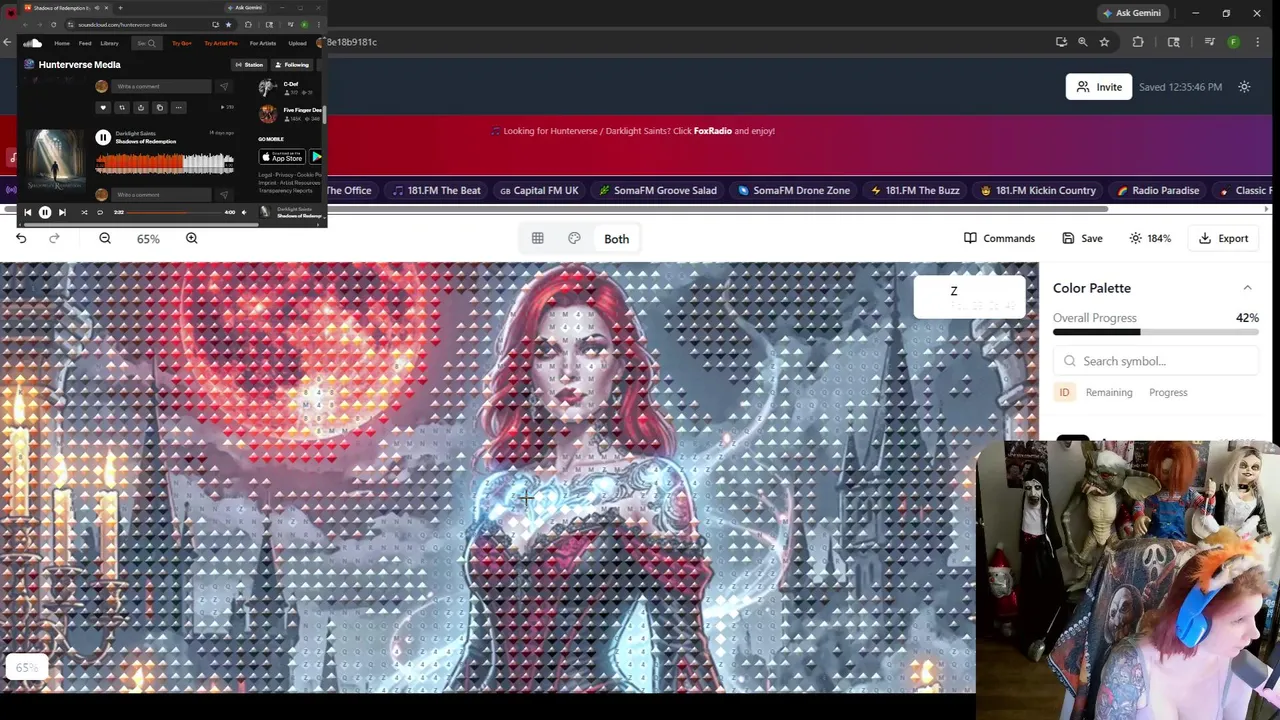
Task: Undo the last canvas action
Action: coord(21,238)
